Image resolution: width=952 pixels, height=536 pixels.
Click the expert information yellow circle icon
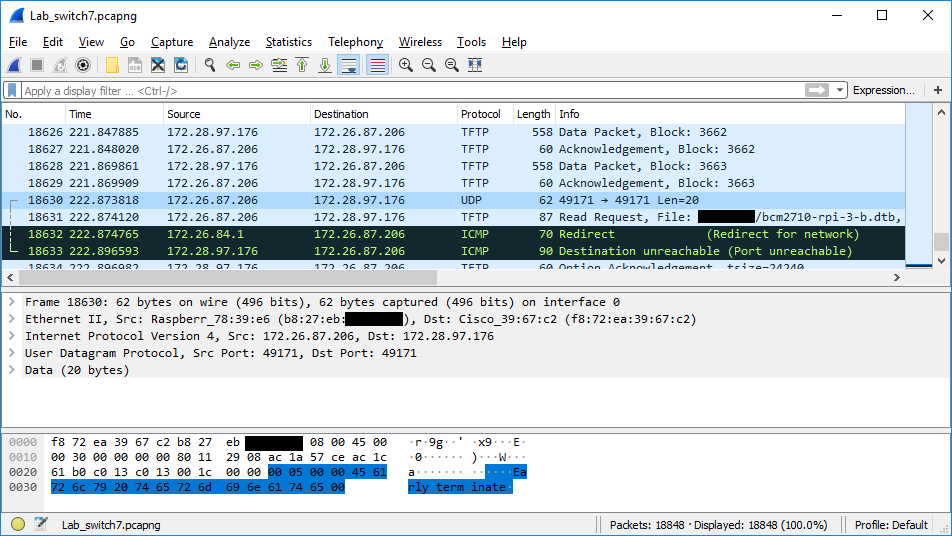tap(18, 524)
